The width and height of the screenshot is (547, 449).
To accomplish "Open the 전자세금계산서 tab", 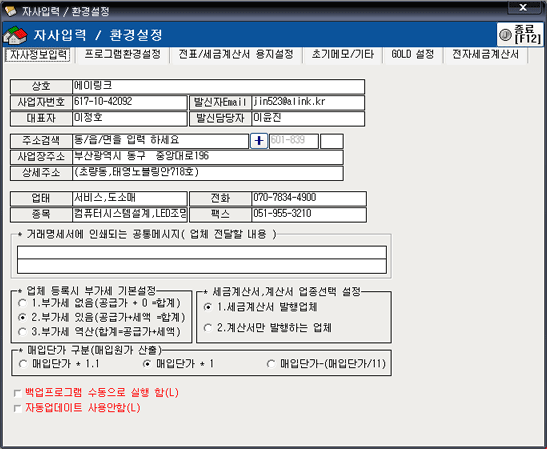I will 485,55.
